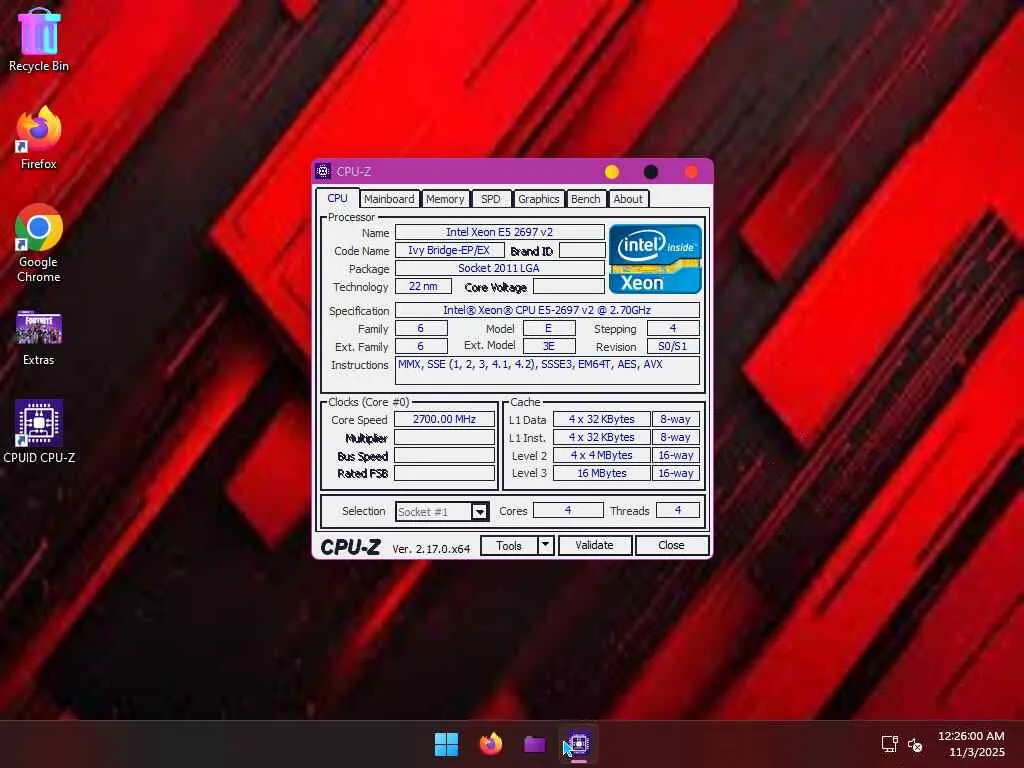Click the Level 3 16-way value
Image resolution: width=1024 pixels, height=768 pixels.
[676, 473]
